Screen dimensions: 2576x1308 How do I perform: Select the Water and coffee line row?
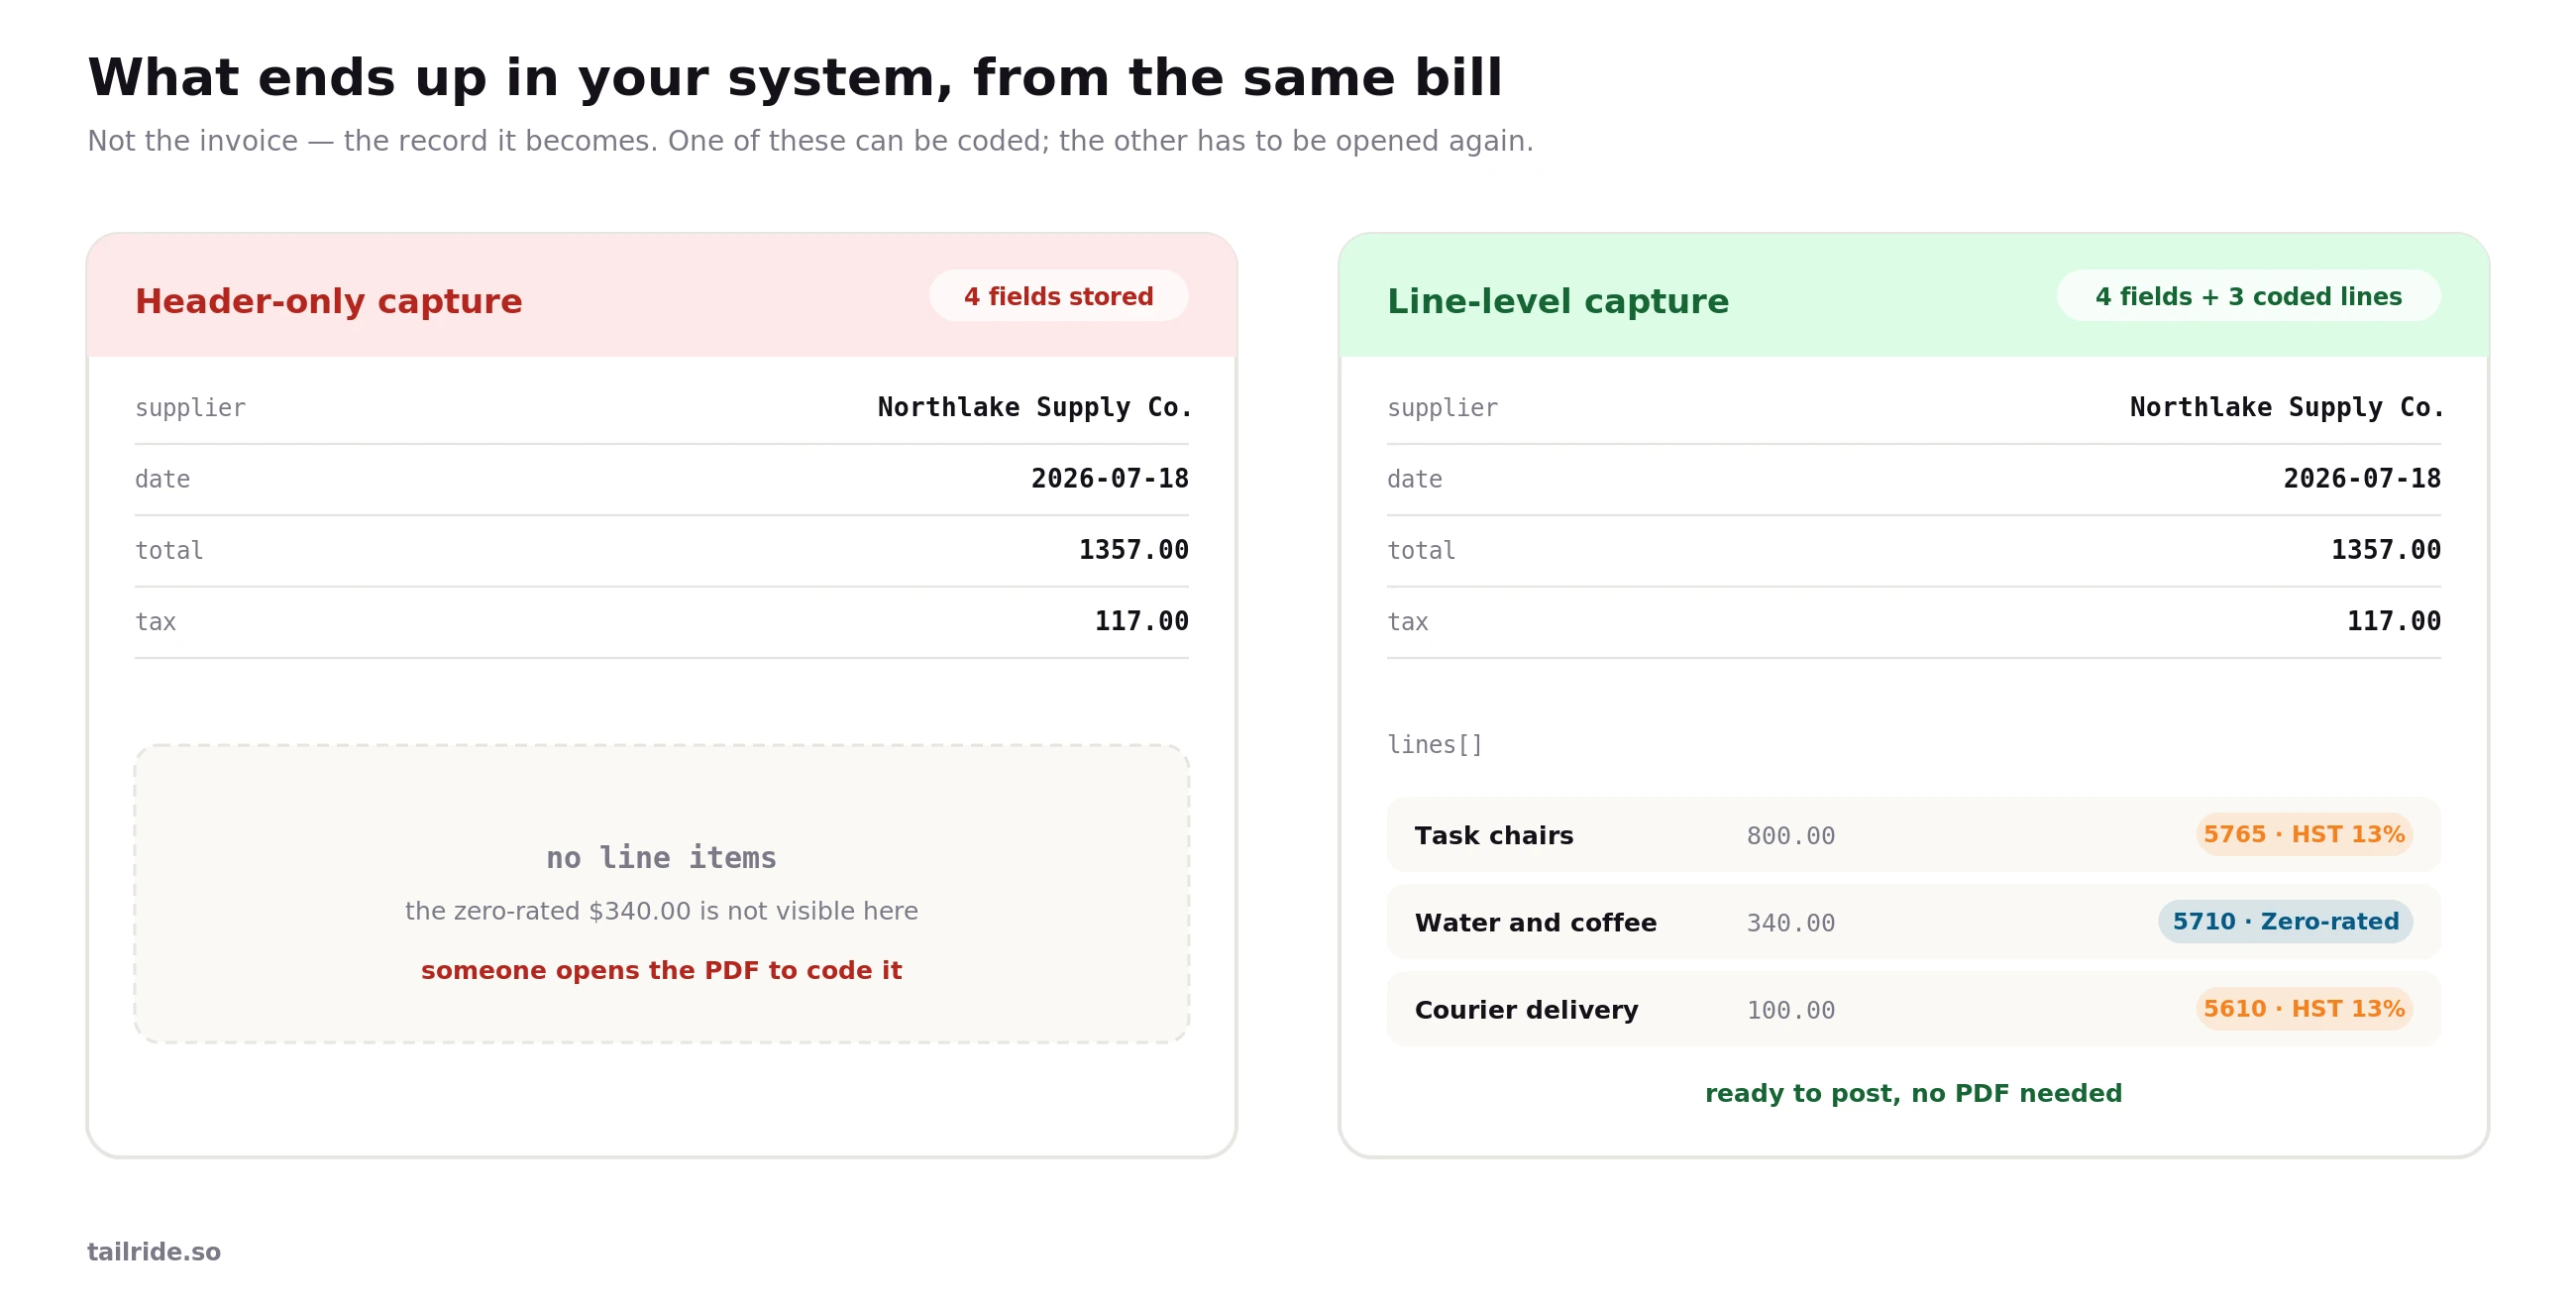pos(1912,921)
